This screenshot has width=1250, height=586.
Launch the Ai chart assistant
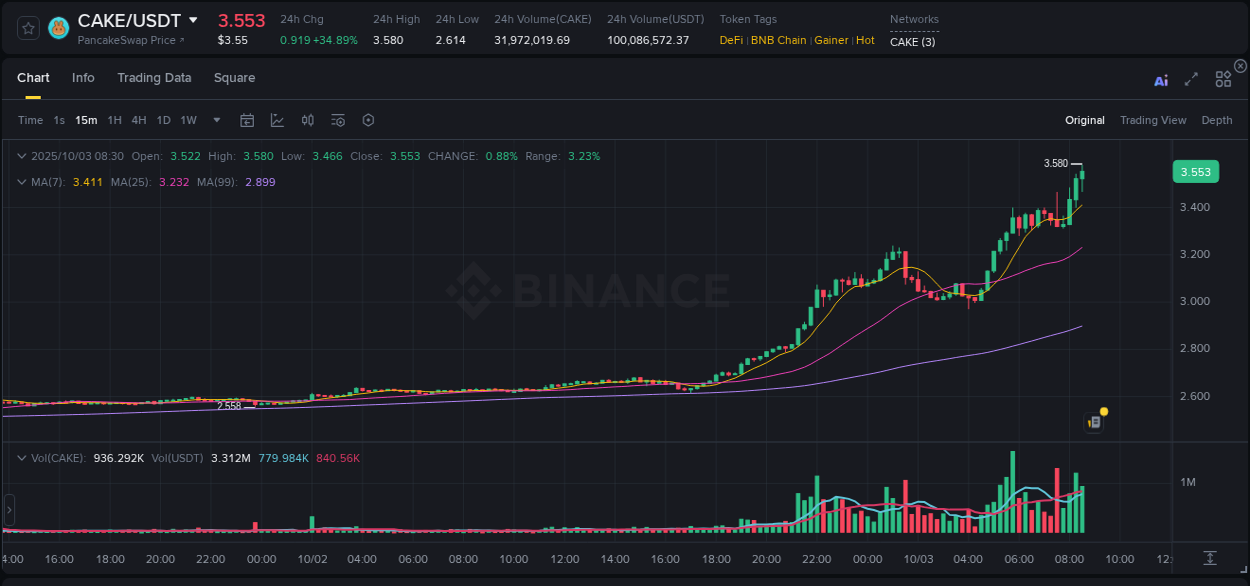(1160, 80)
